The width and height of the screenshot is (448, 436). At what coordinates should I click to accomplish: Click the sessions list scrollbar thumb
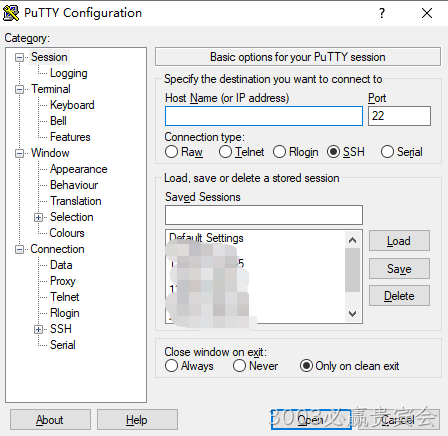[352, 270]
